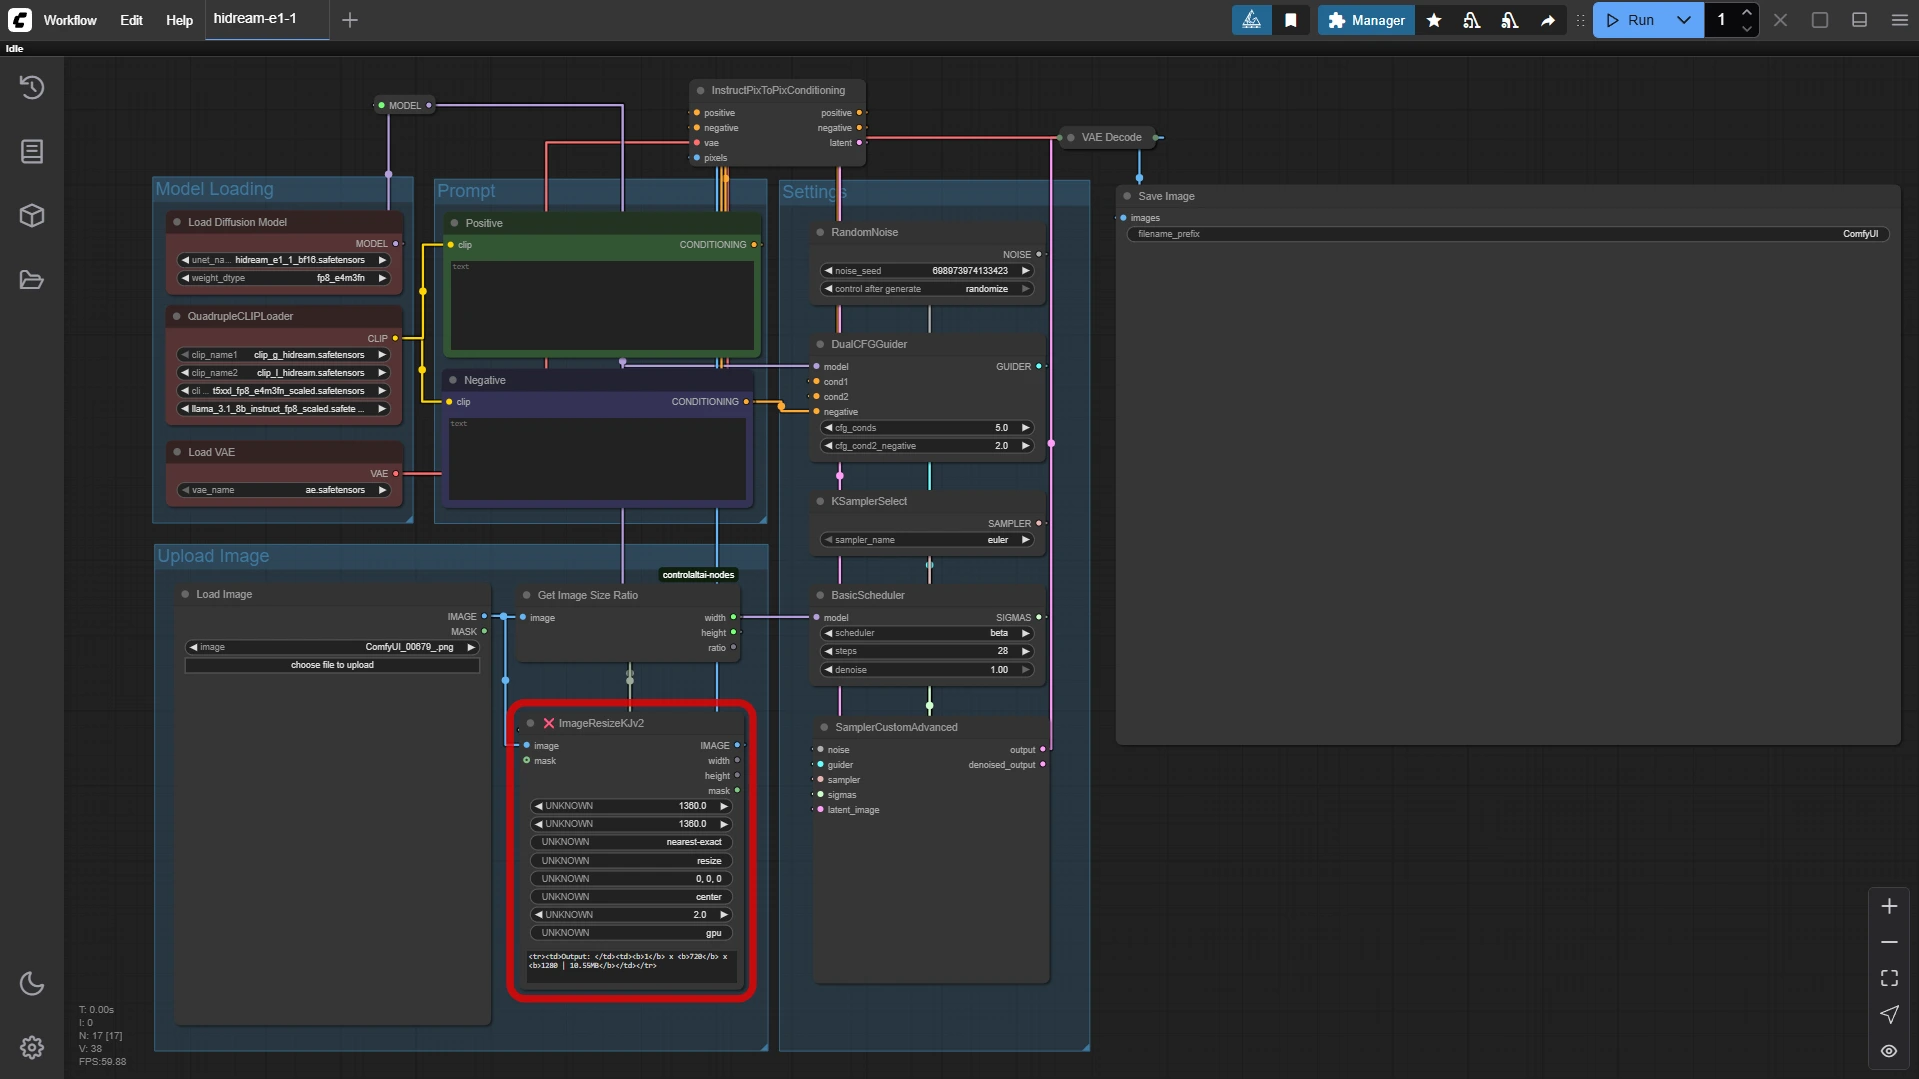The image size is (1919, 1079).
Task: Open the clip_name1 dropdown
Action: tap(284, 355)
